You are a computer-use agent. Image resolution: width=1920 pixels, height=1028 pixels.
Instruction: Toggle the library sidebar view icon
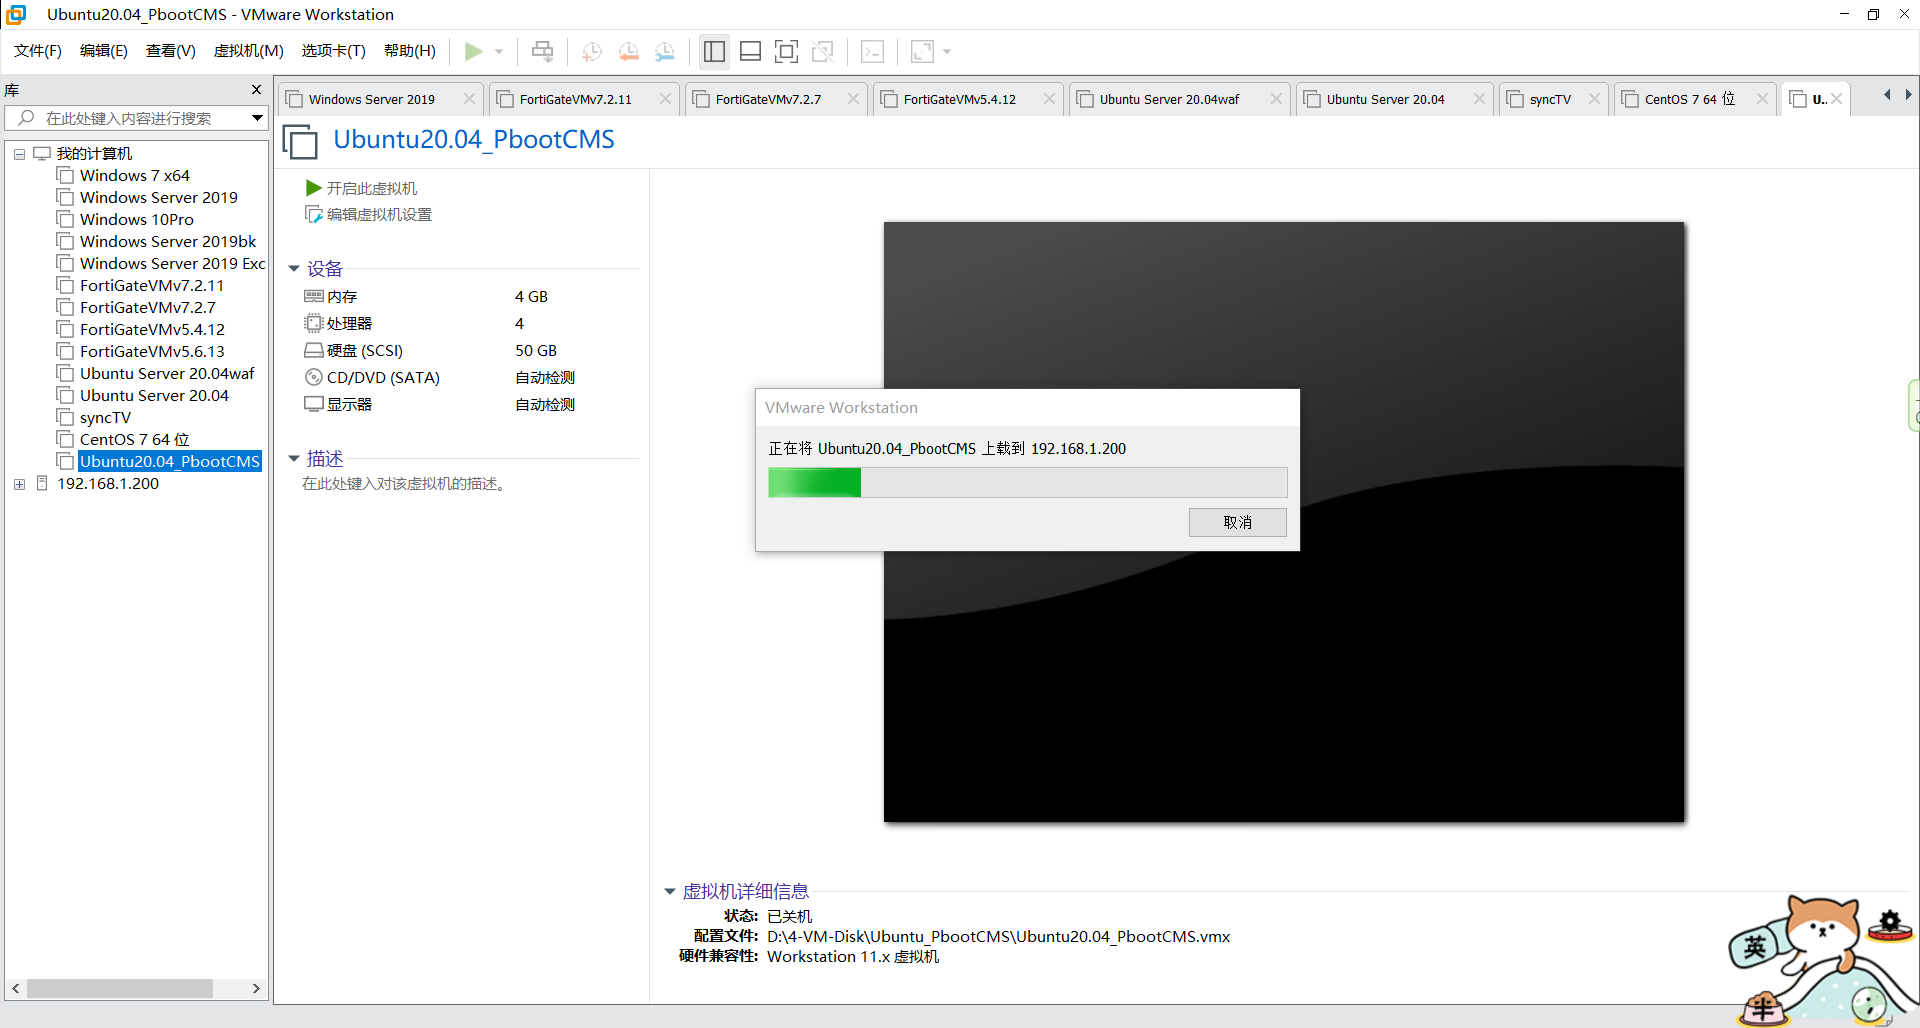[x=714, y=51]
